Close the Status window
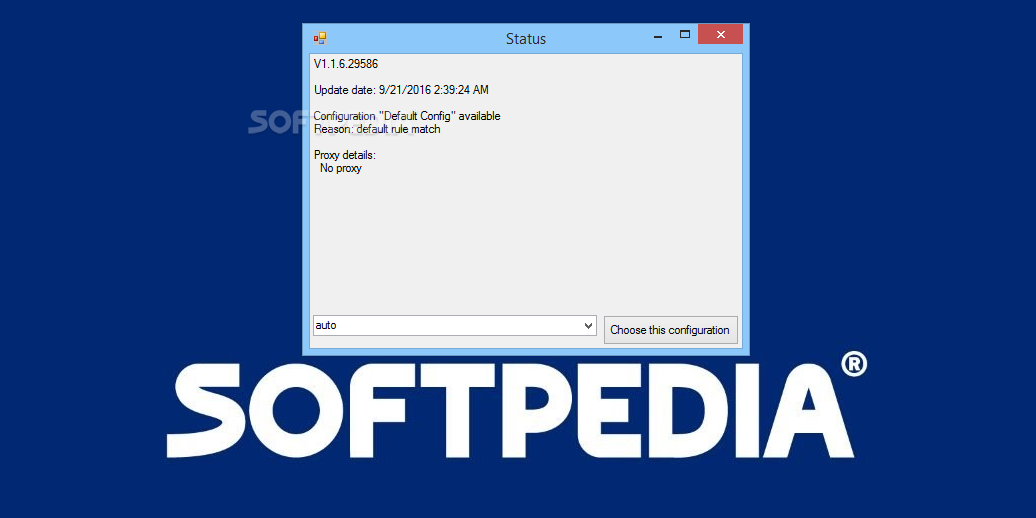1036x518 pixels. [720, 35]
